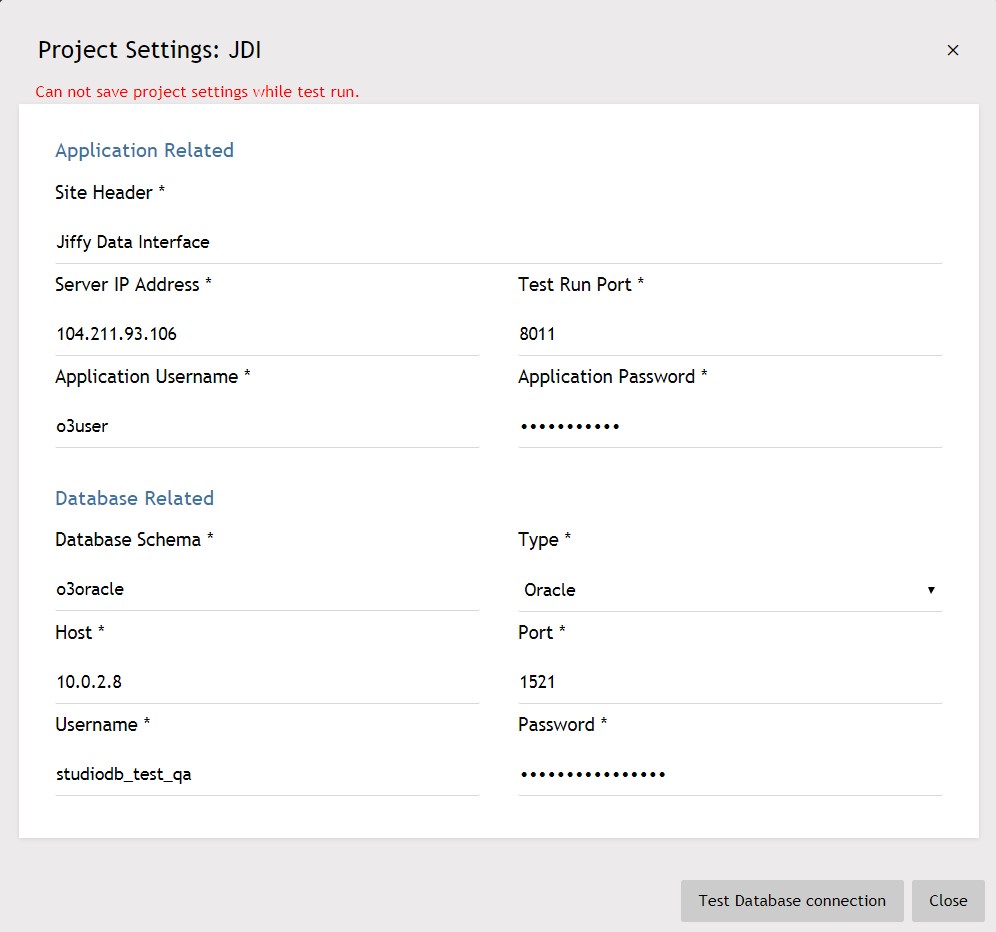Focus the Application Username field
The width and height of the screenshot is (996, 932).
[267, 426]
